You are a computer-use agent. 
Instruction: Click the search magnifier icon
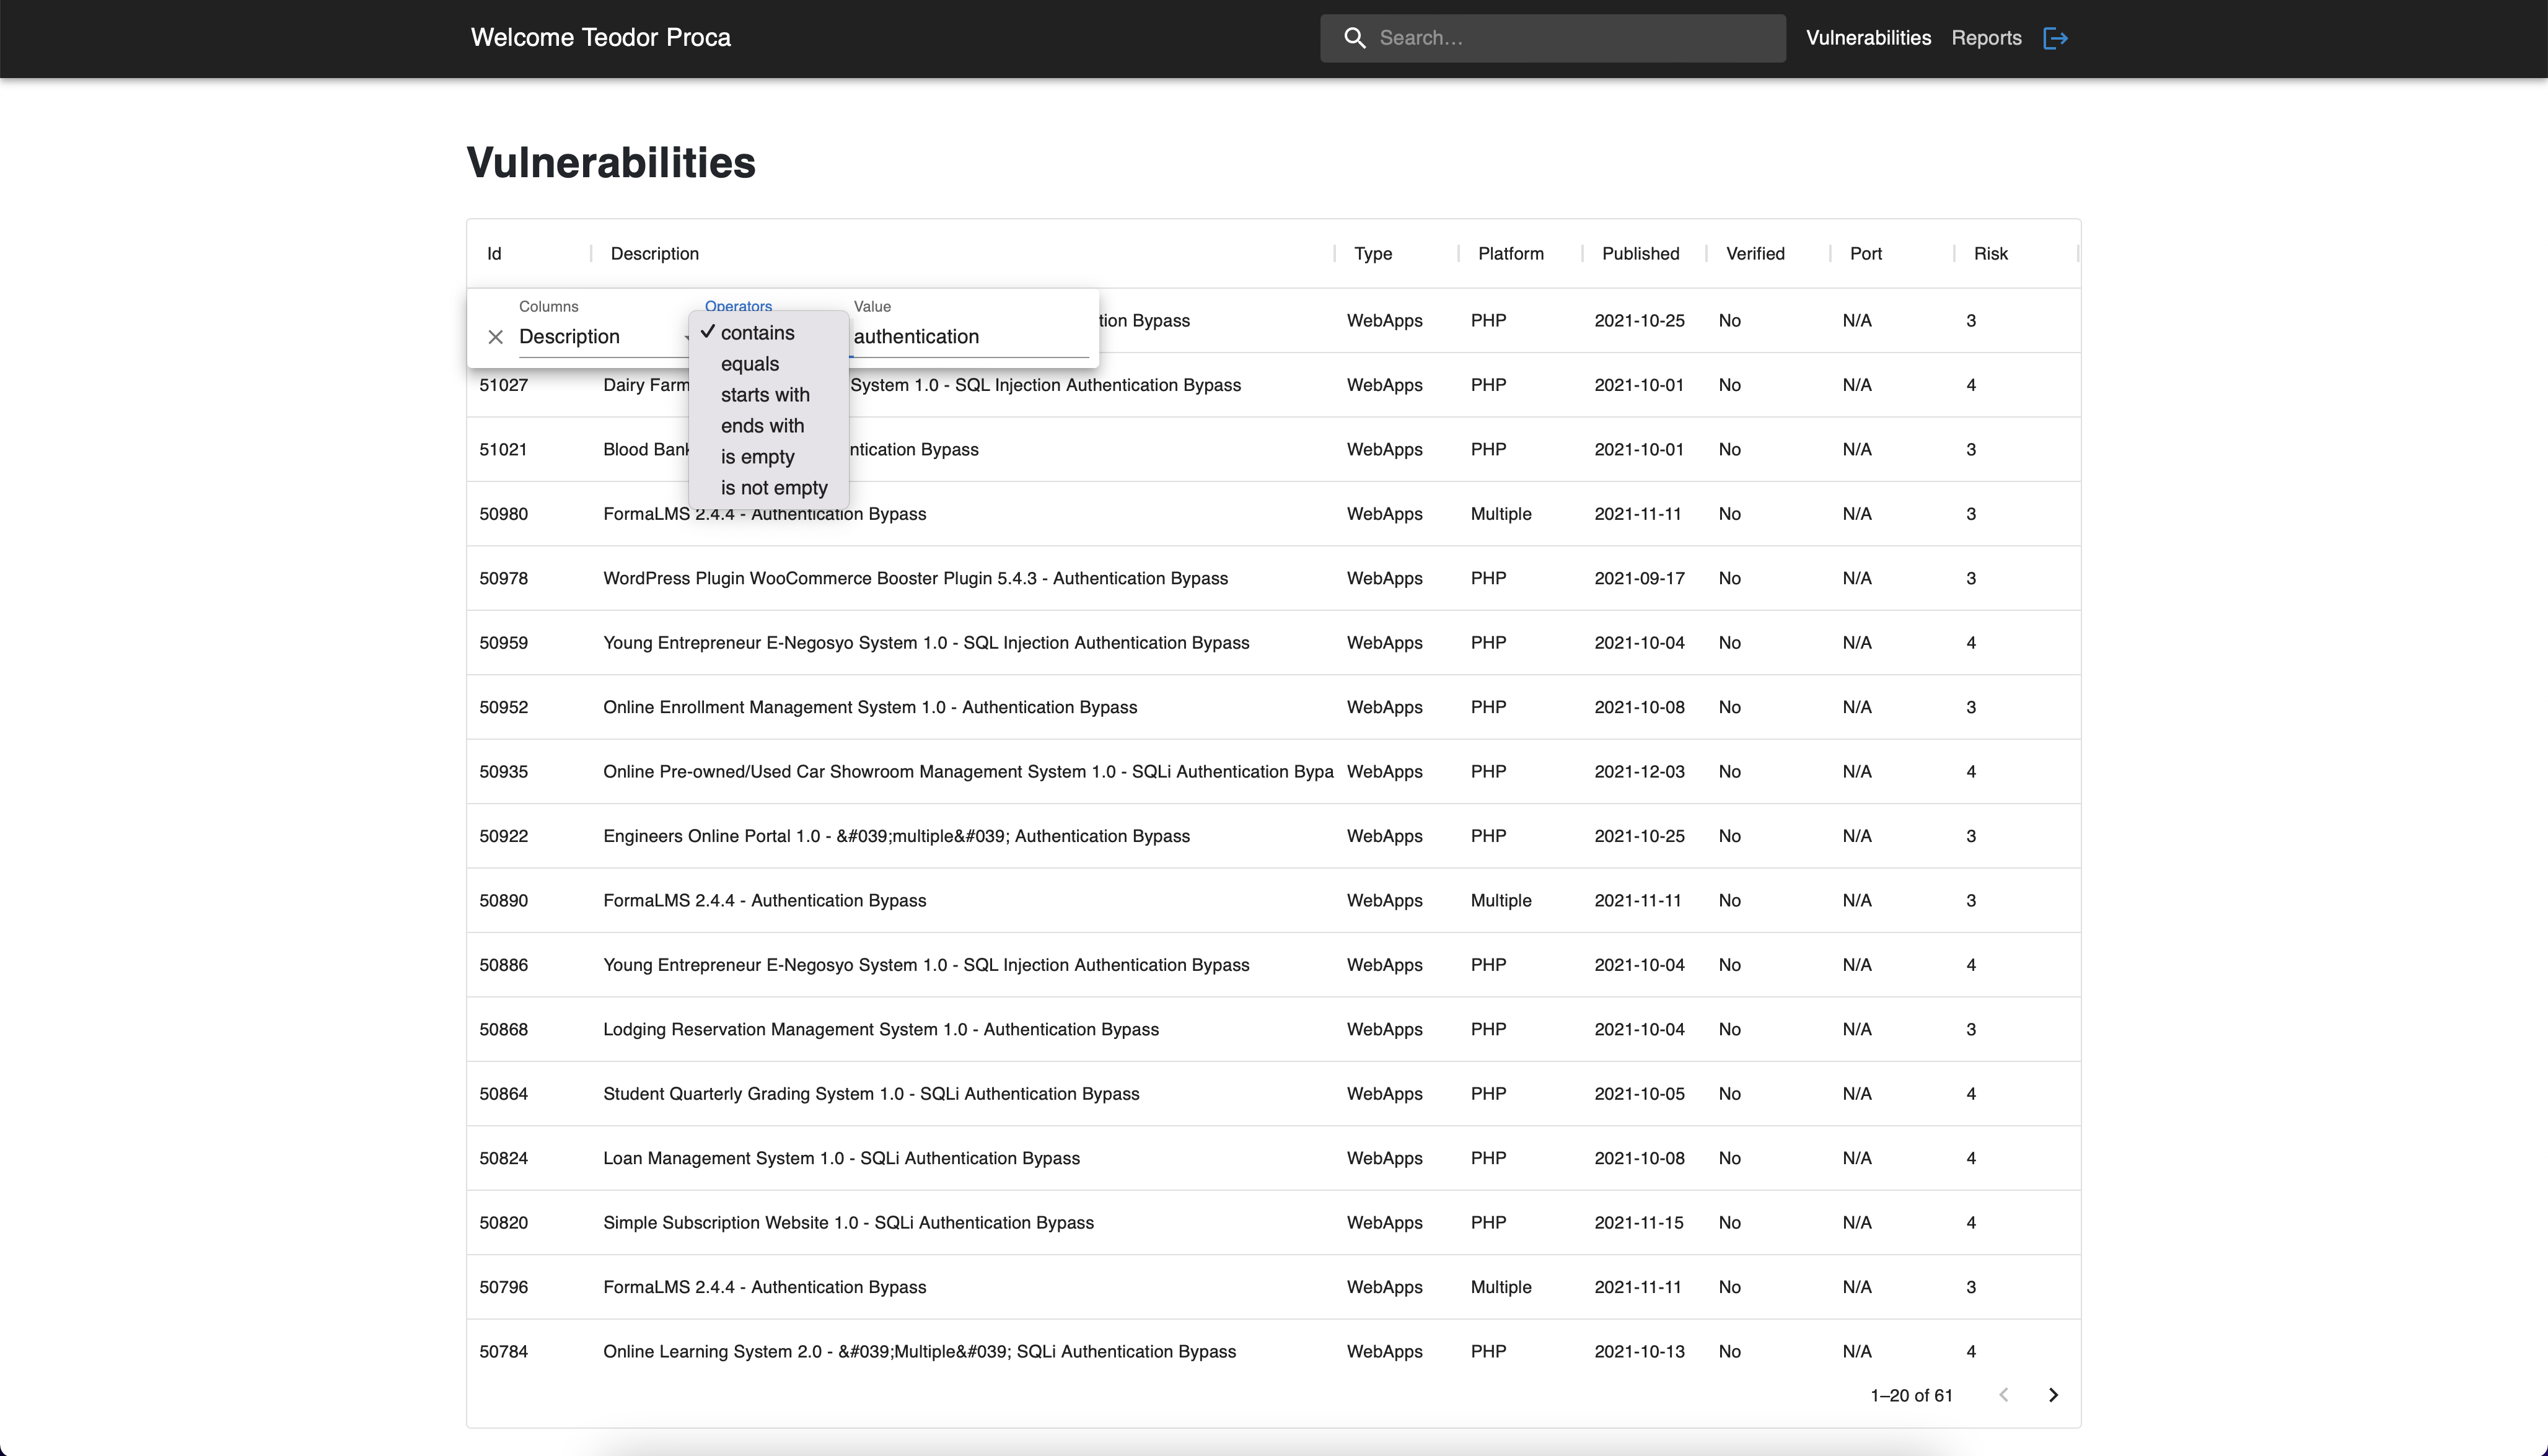tap(1354, 38)
